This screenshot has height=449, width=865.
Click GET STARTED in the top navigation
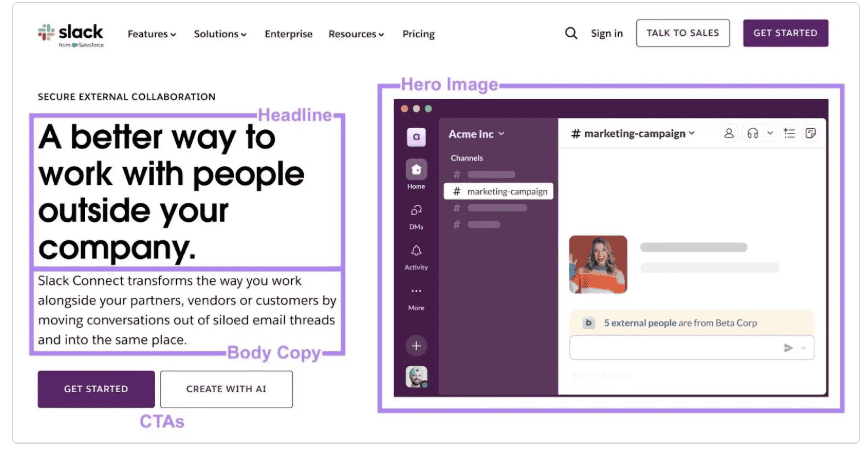[x=786, y=33]
